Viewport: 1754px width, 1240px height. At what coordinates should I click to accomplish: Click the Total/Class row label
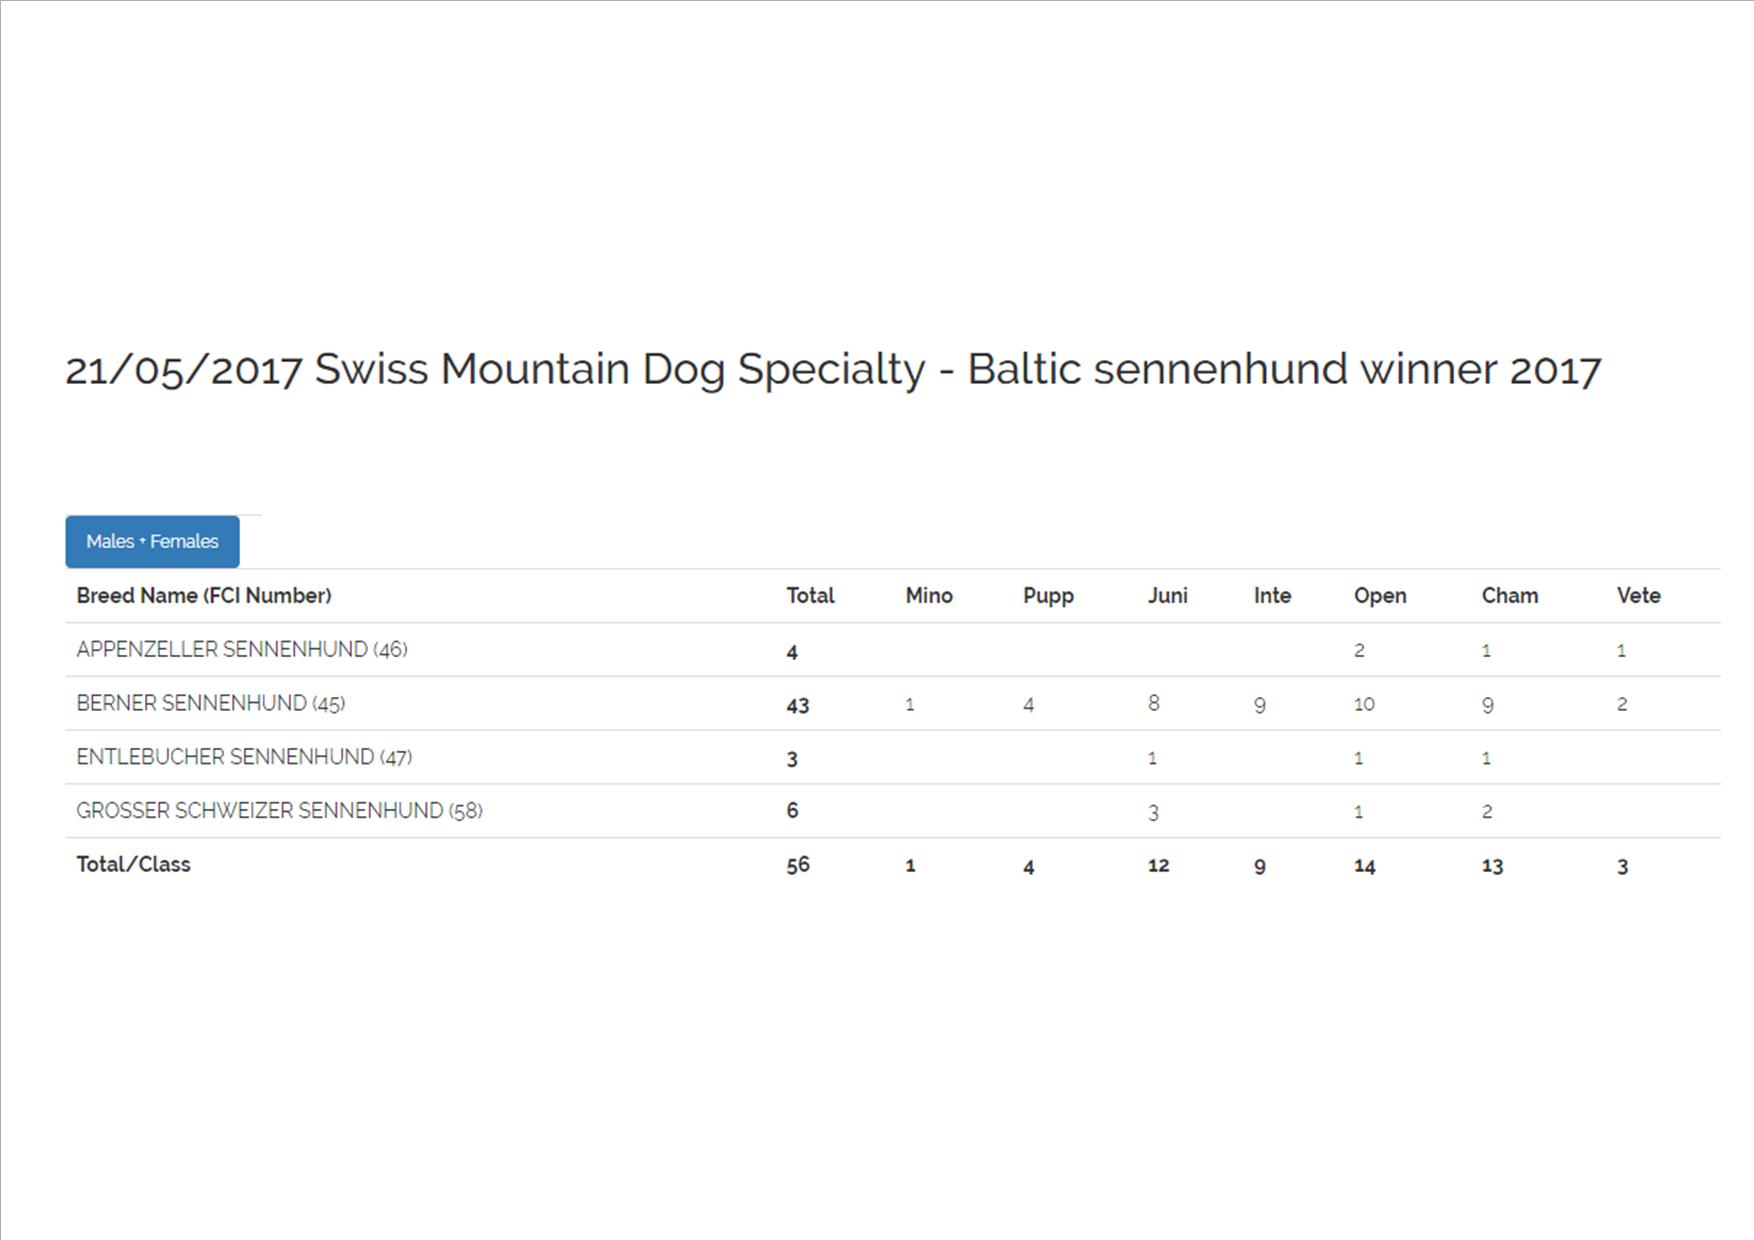pos(133,865)
